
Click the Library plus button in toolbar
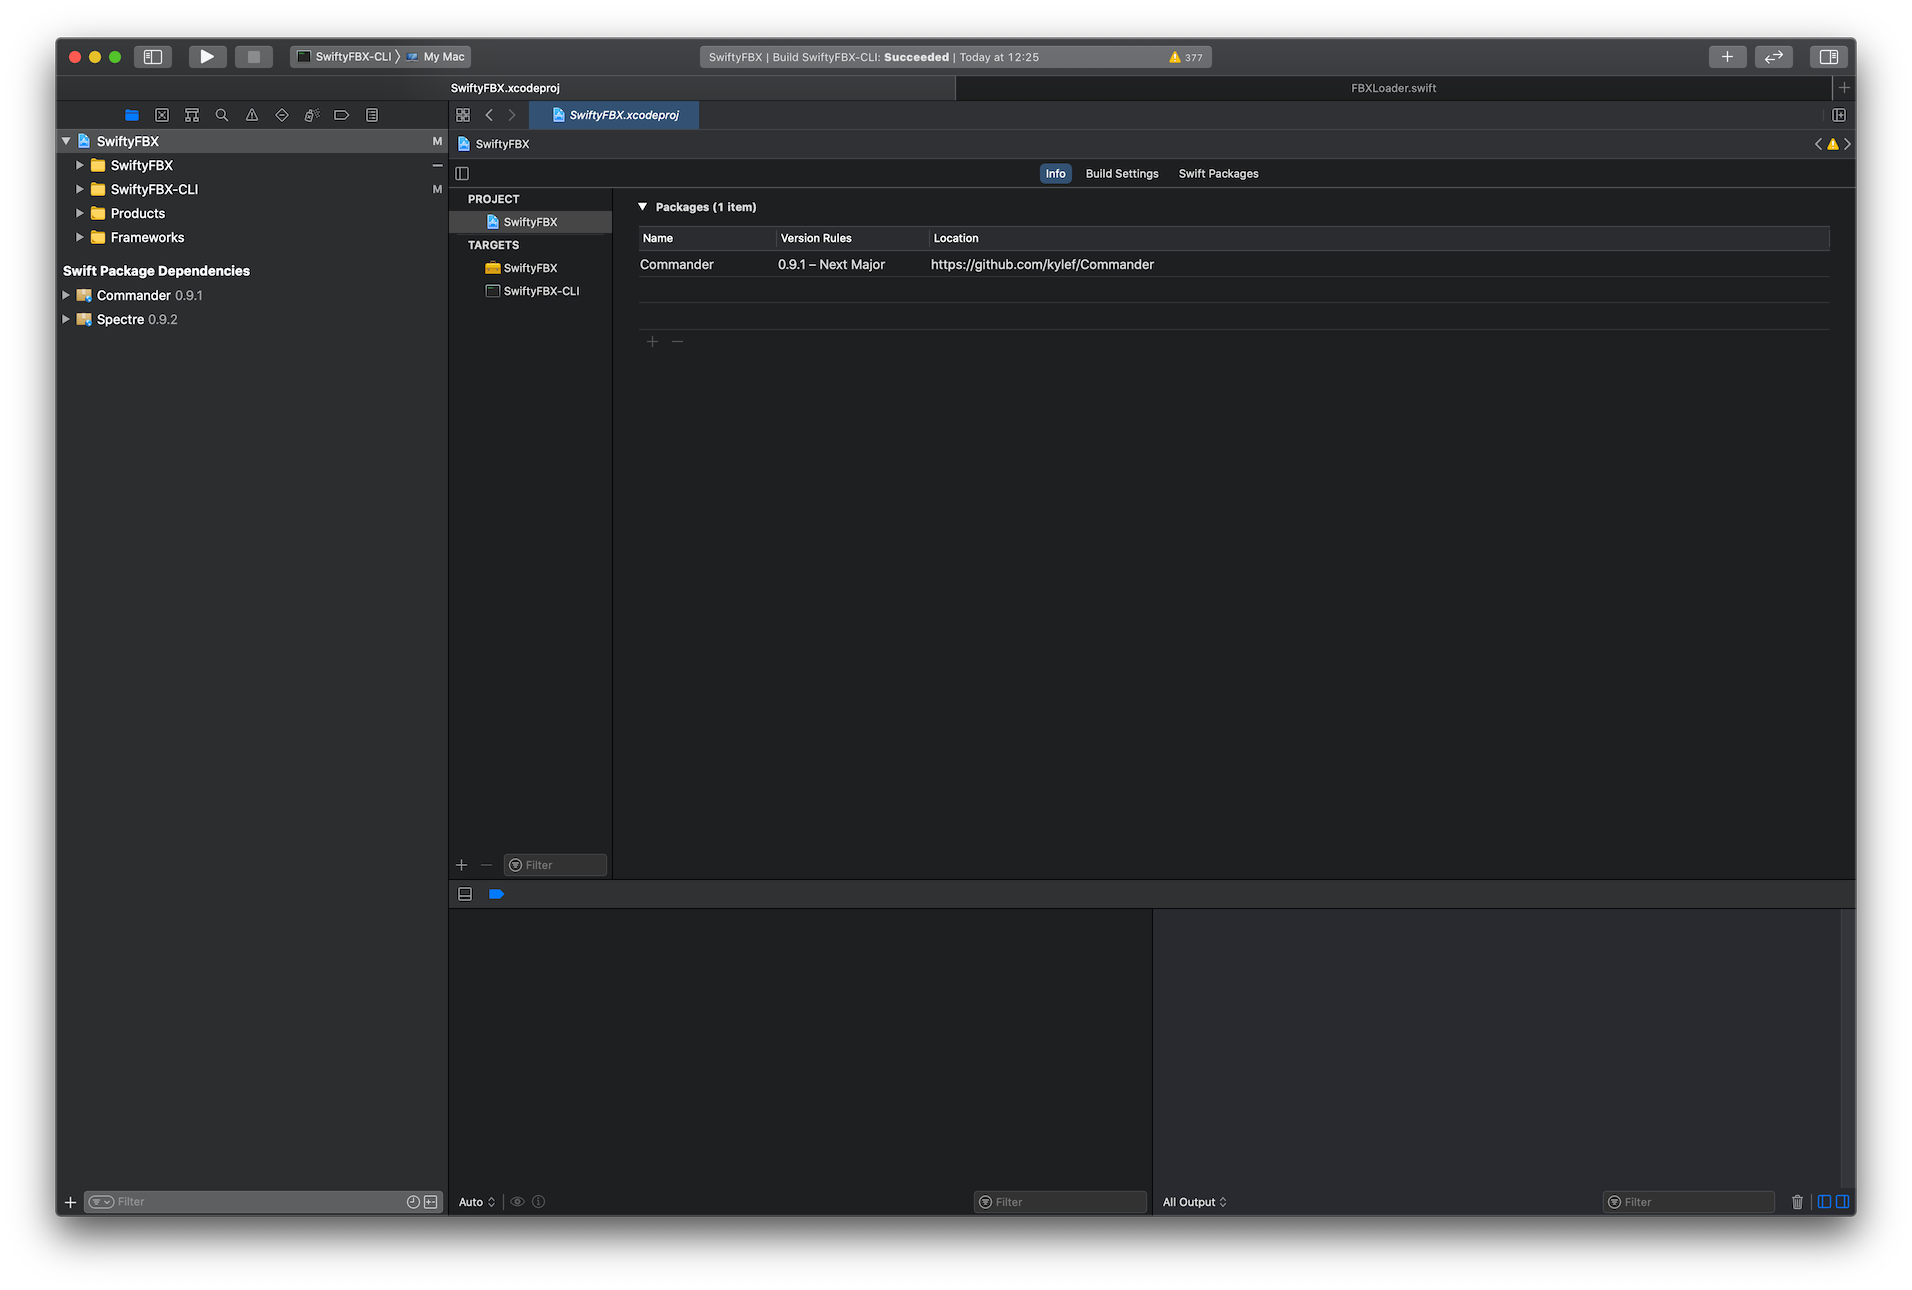(1727, 57)
